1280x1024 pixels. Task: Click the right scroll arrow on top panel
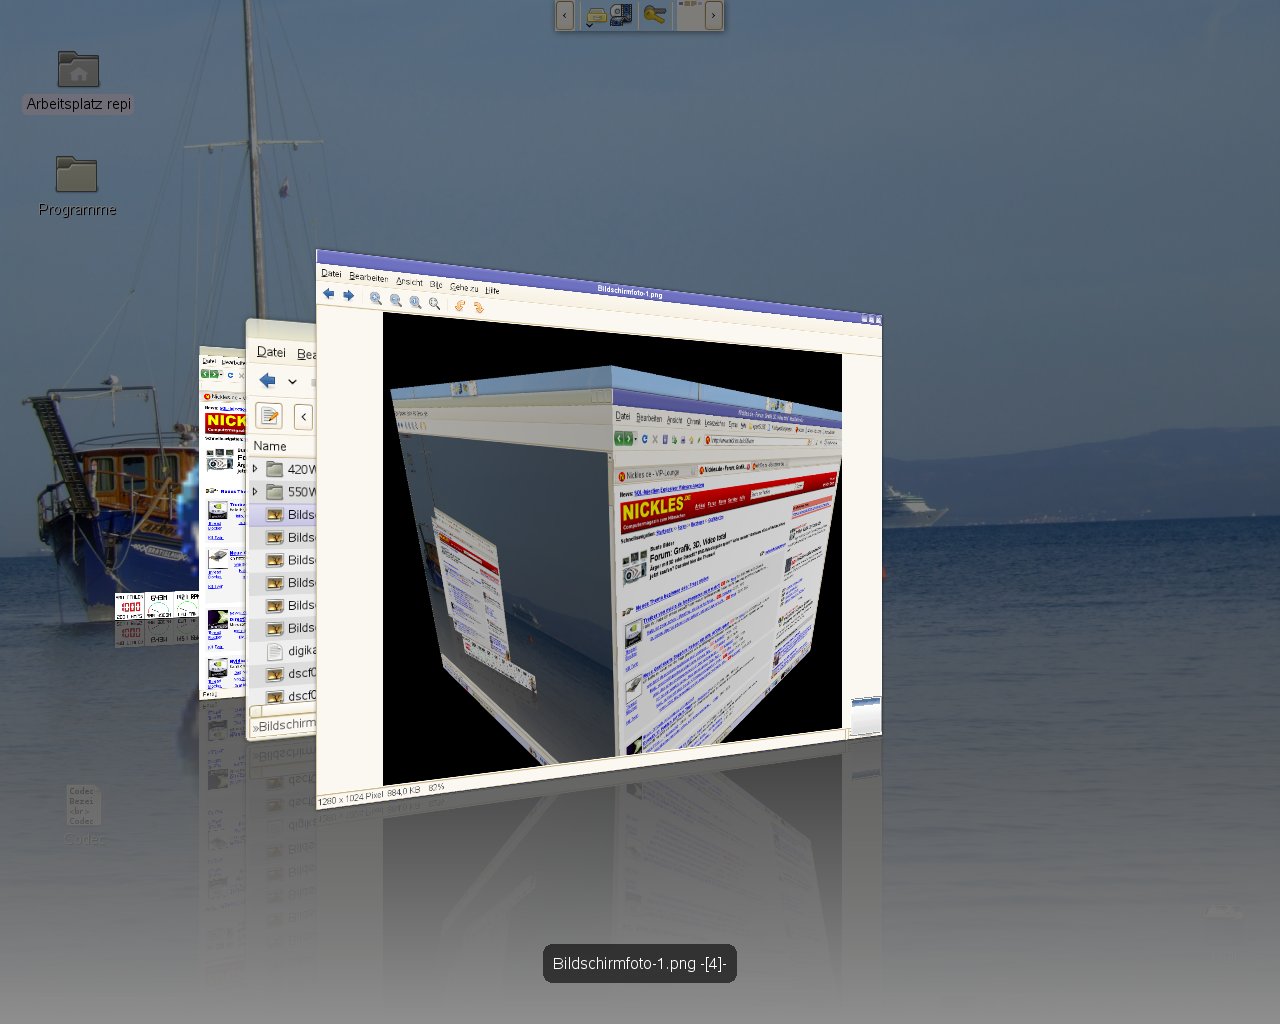[714, 15]
